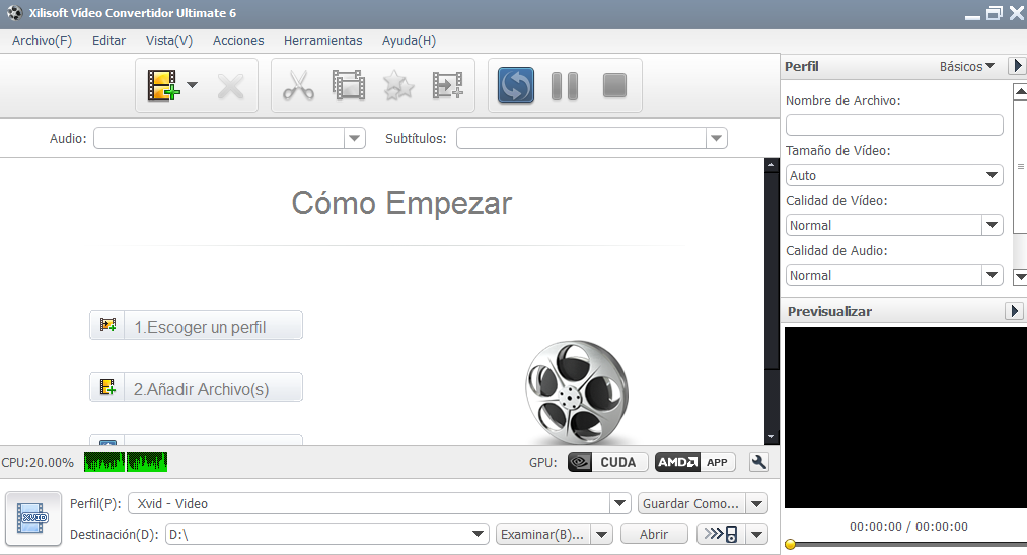Click the icon on Escoger un perfil
This screenshot has height=555, width=1027.
(107, 325)
